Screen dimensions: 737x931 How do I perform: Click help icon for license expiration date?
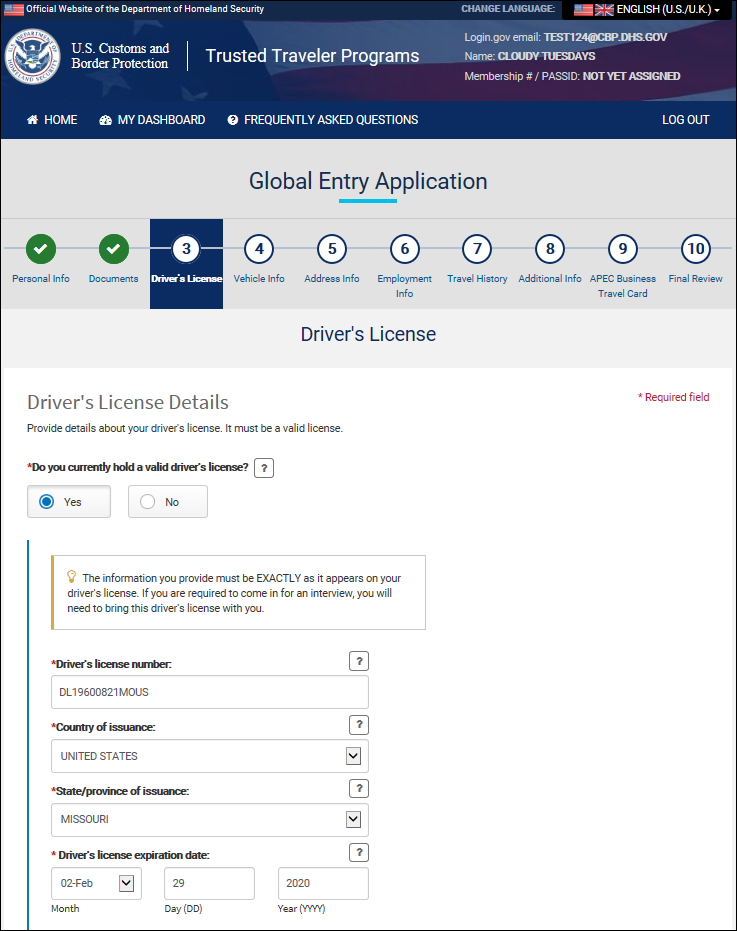(359, 852)
